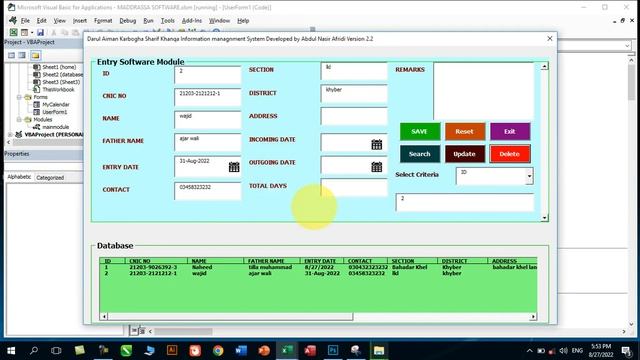Viewport: 640px width, 360px height.
Task: Click the REMARKS text area
Action: click(x=484, y=91)
